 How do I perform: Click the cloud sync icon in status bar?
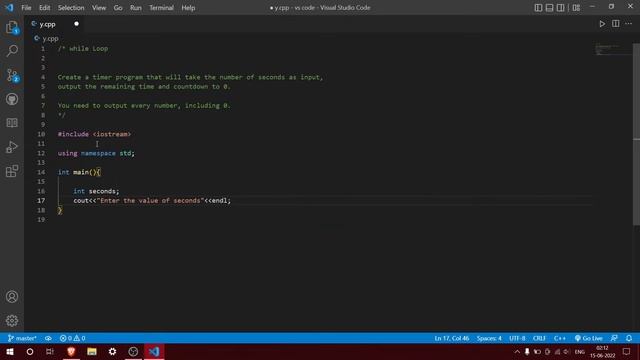[48, 338]
